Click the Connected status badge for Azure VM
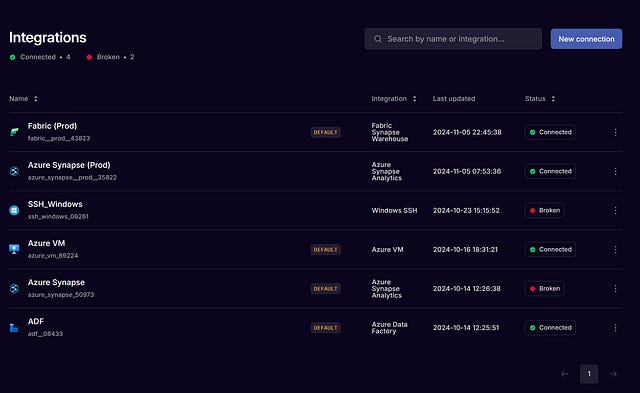Image resolution: width=640 pixels, height=393 pixels. coord(550,249)
